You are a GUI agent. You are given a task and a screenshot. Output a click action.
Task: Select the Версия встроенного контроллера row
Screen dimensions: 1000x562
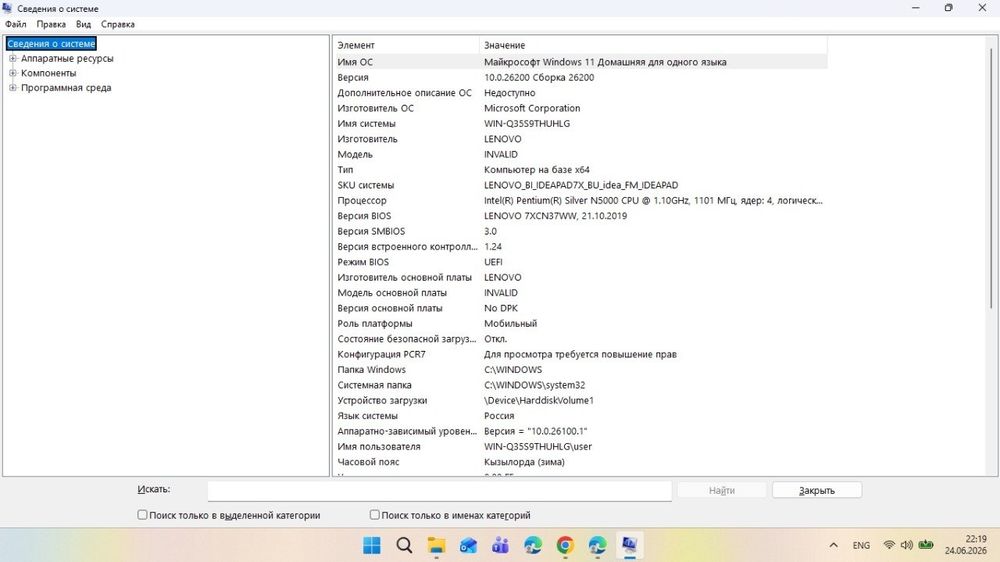[580, 246]
